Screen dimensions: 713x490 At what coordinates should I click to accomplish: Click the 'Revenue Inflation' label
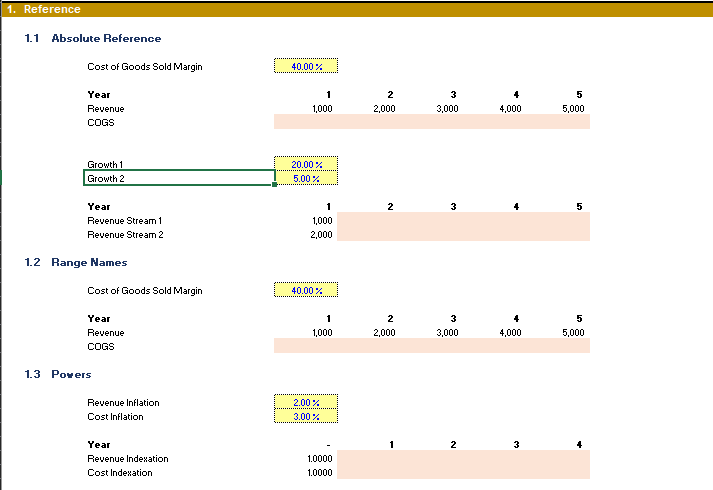coord(123,402)
